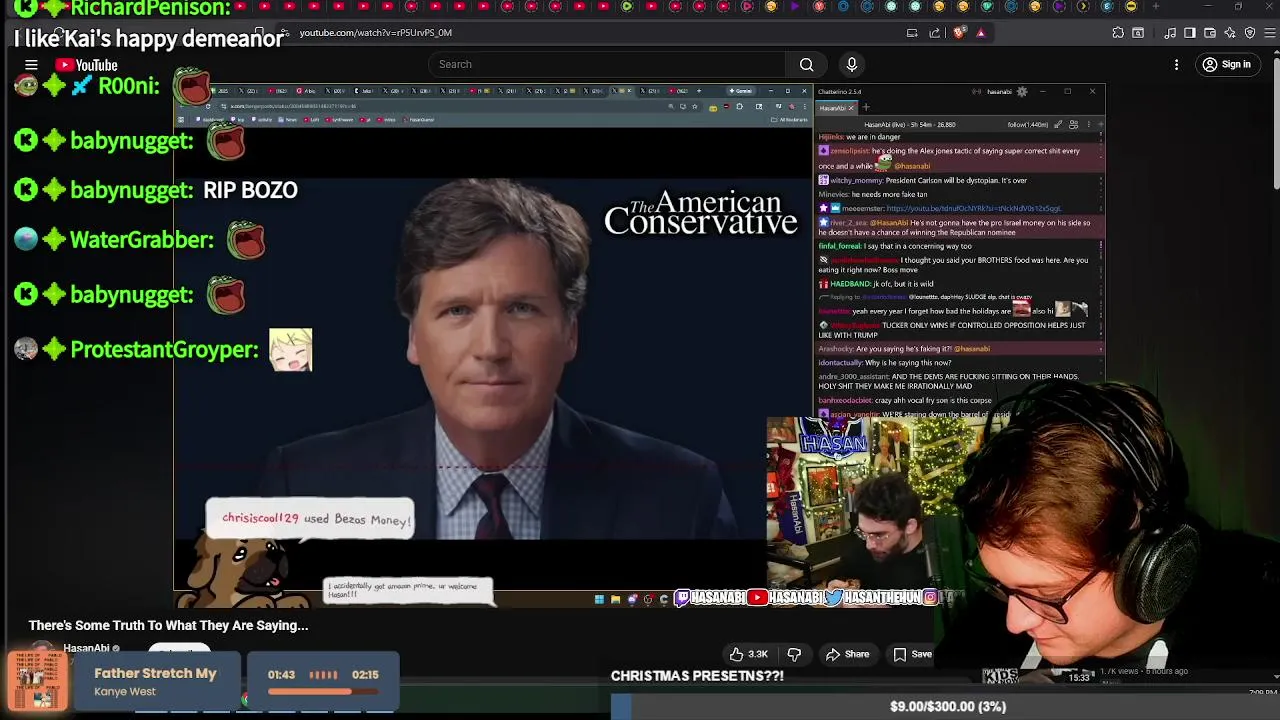Open the Brave Shields lion icon

click(x=960, y=33)
